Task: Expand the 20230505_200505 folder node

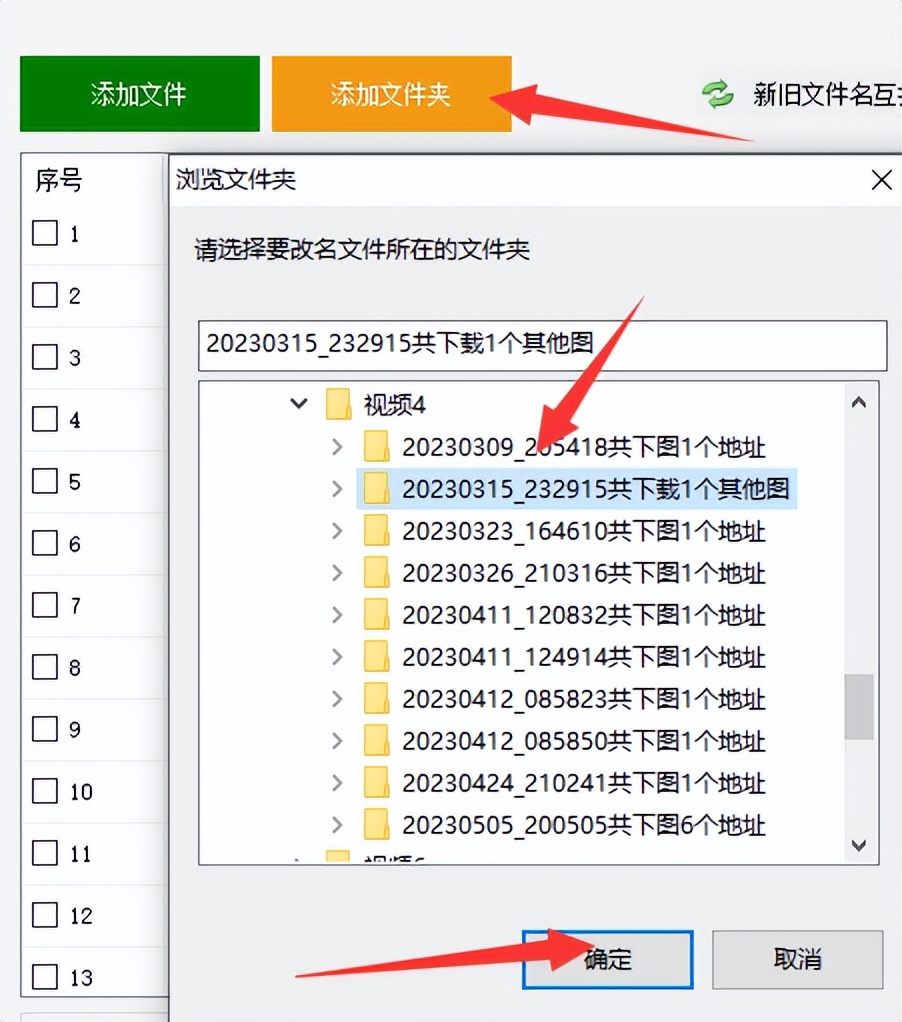Action: coord(337,825)
